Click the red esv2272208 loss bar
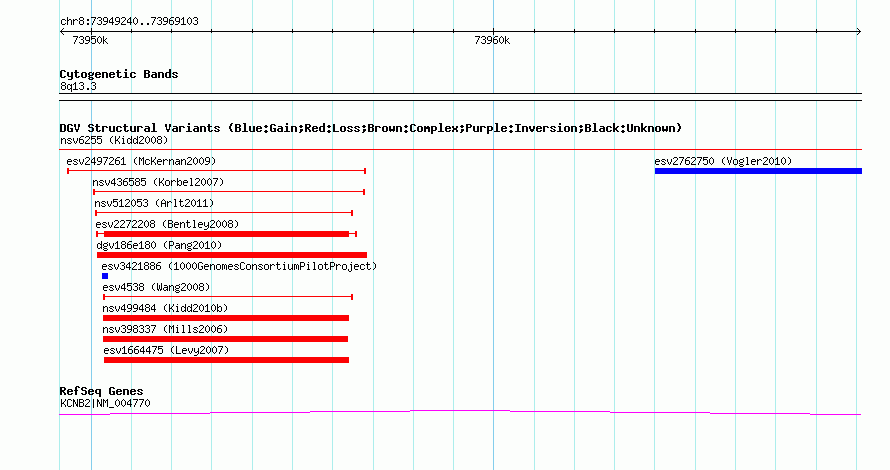 226,234
